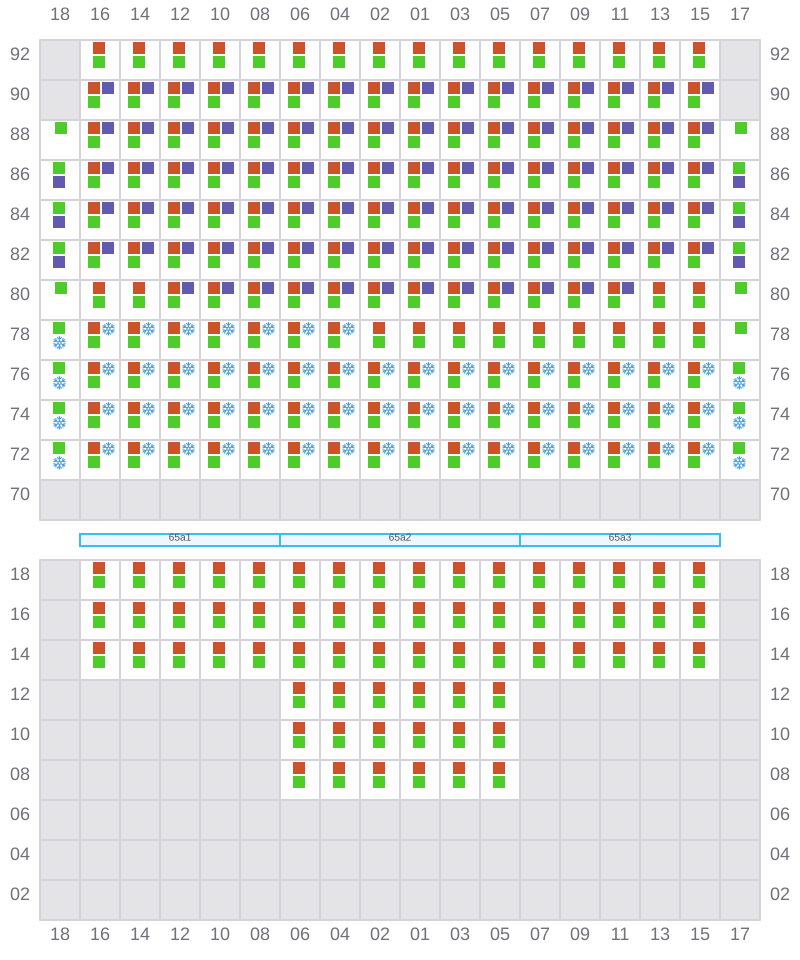
Task: Click the snowflake icon in row 16, tier 78
Action: tap(108, 328)
